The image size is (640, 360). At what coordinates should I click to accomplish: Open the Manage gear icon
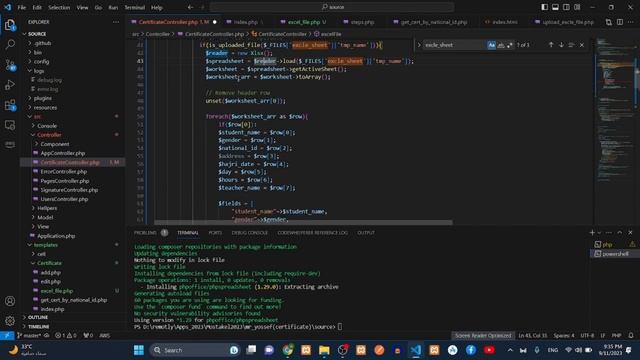tap(10, 321)
